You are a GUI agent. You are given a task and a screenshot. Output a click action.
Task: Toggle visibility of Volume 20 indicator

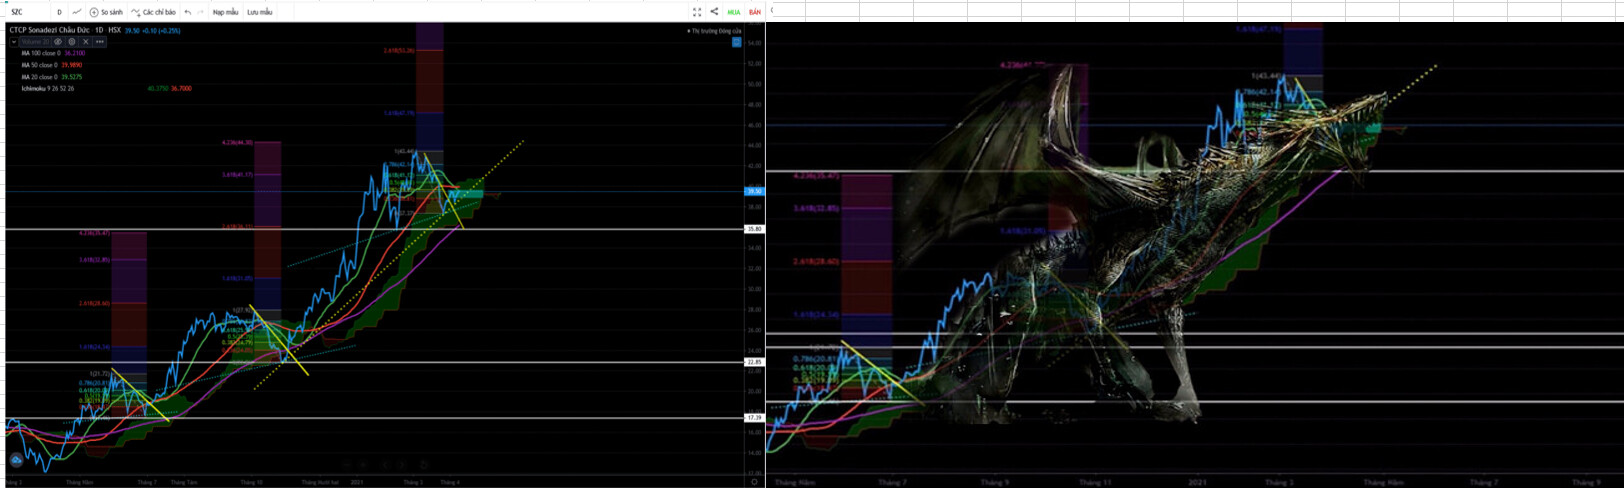[58, 42]
